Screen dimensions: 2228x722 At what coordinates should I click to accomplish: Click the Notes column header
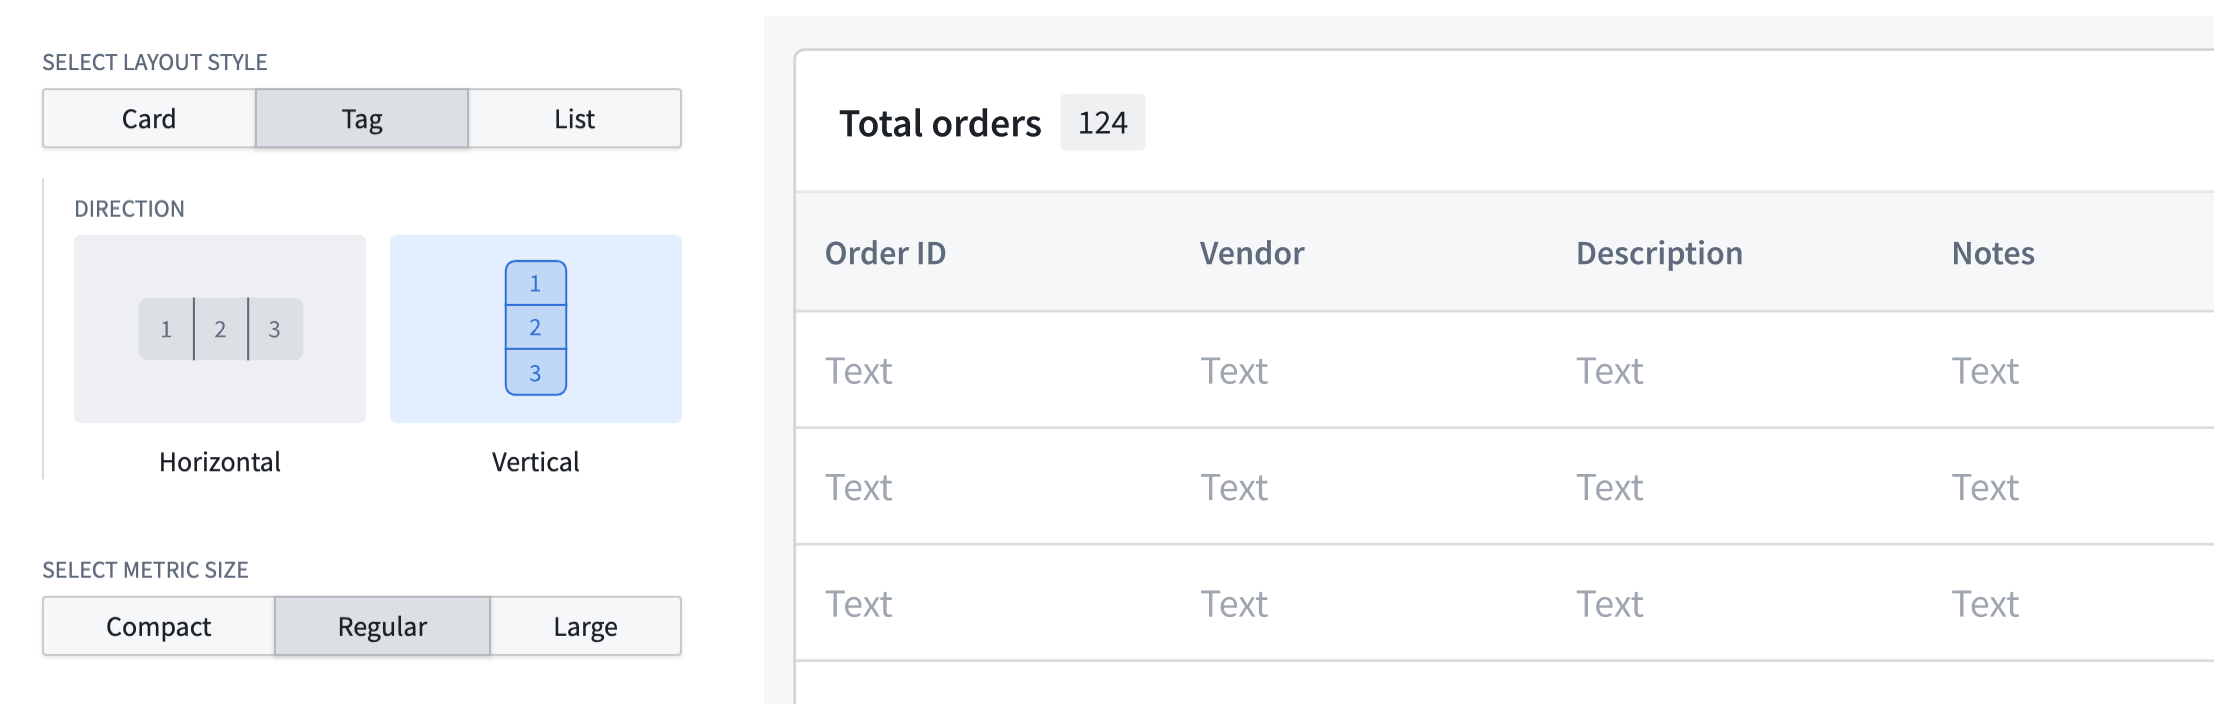tap(1992, 253)
